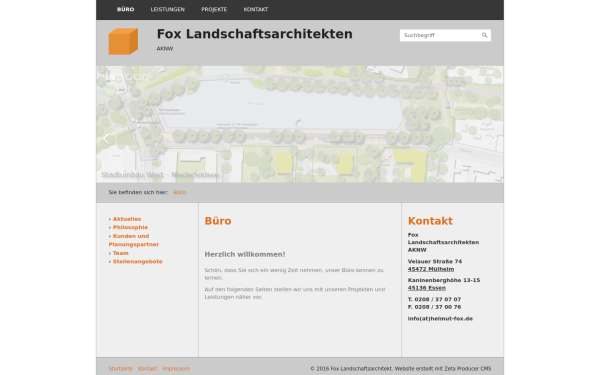Viewport: 600px width, 375px height.
Task: Click the orange cube logo
Action: (x=123, y=41)
